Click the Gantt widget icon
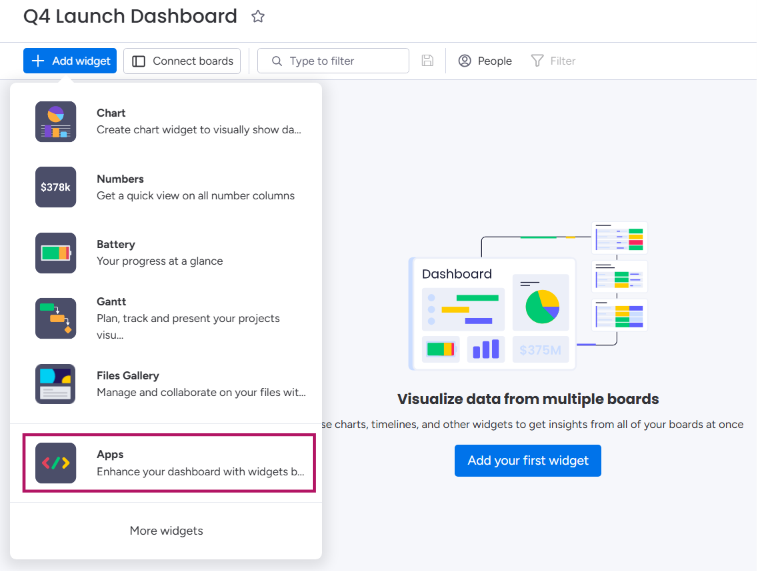The height and width of the screenshot is (571, 757). pyautogui.click(x=56, y=319)
